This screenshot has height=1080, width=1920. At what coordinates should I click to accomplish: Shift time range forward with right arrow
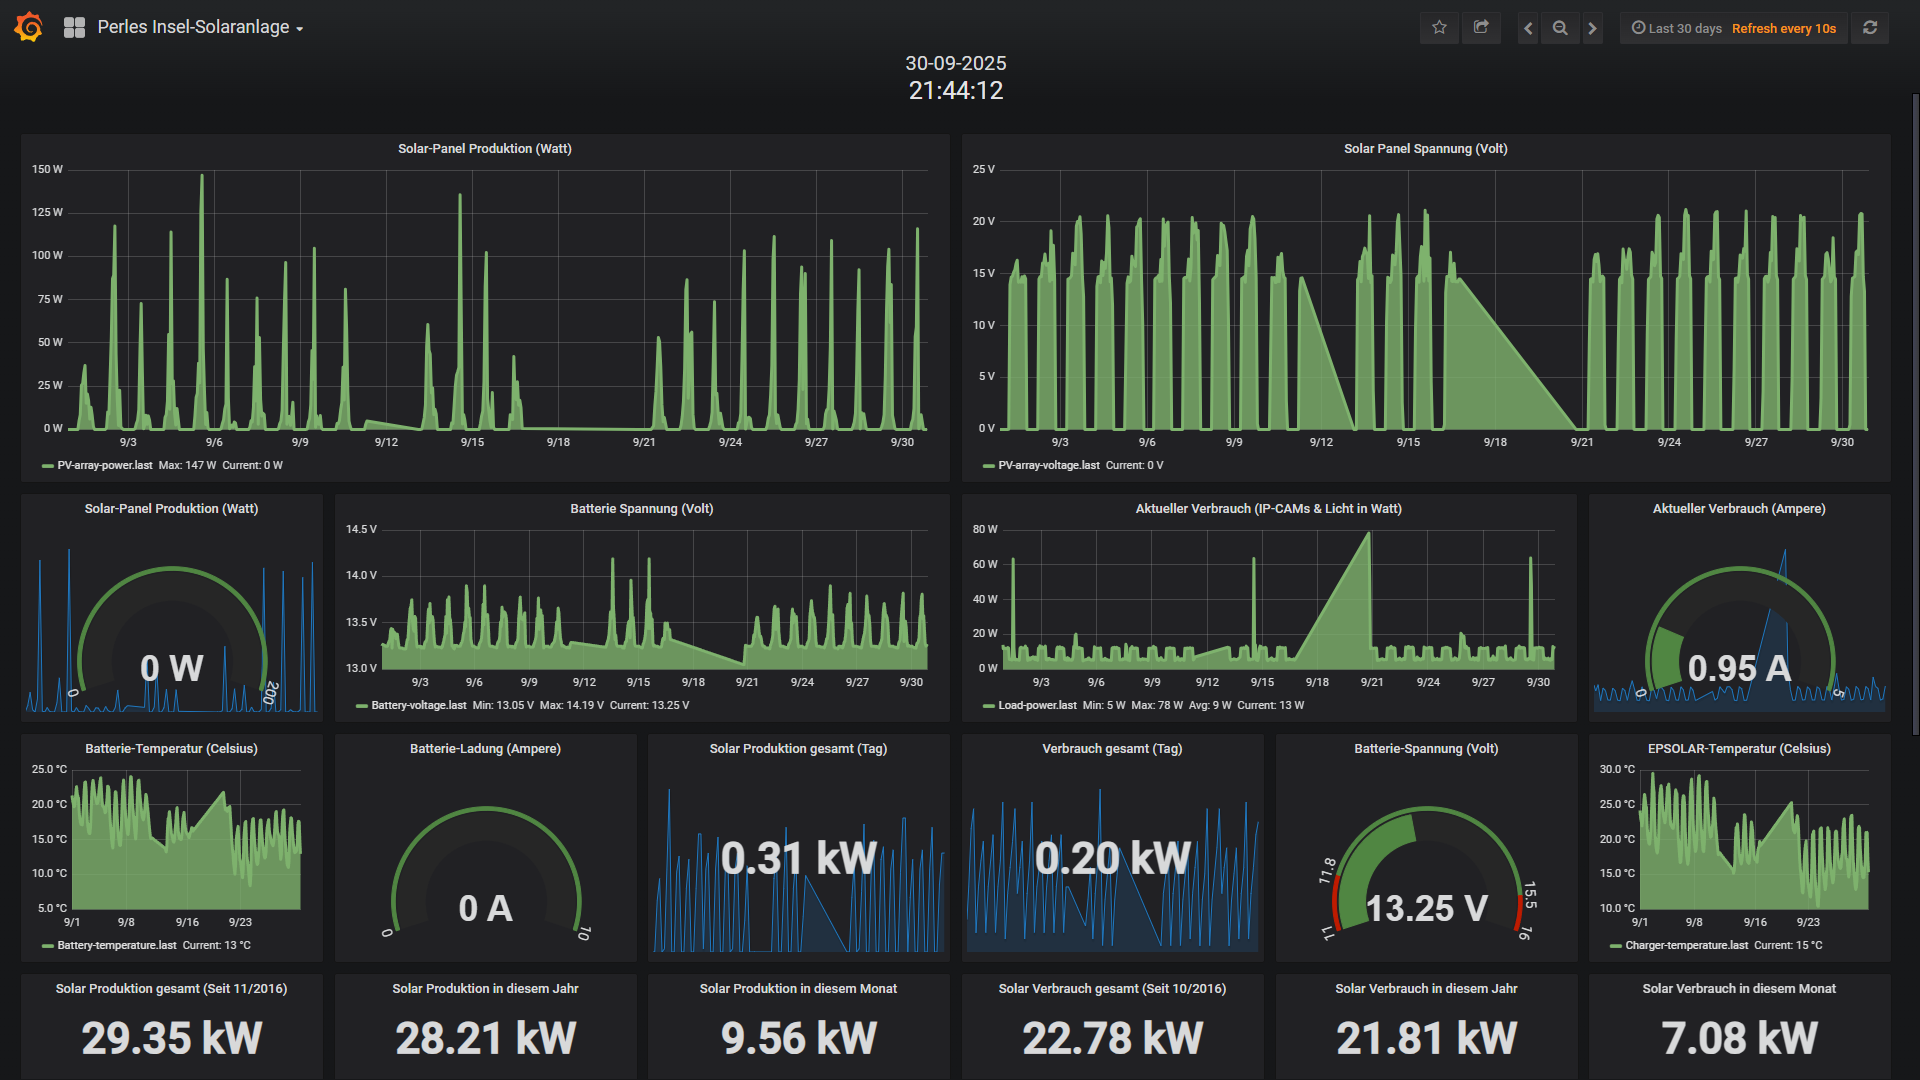[1592, 28]
